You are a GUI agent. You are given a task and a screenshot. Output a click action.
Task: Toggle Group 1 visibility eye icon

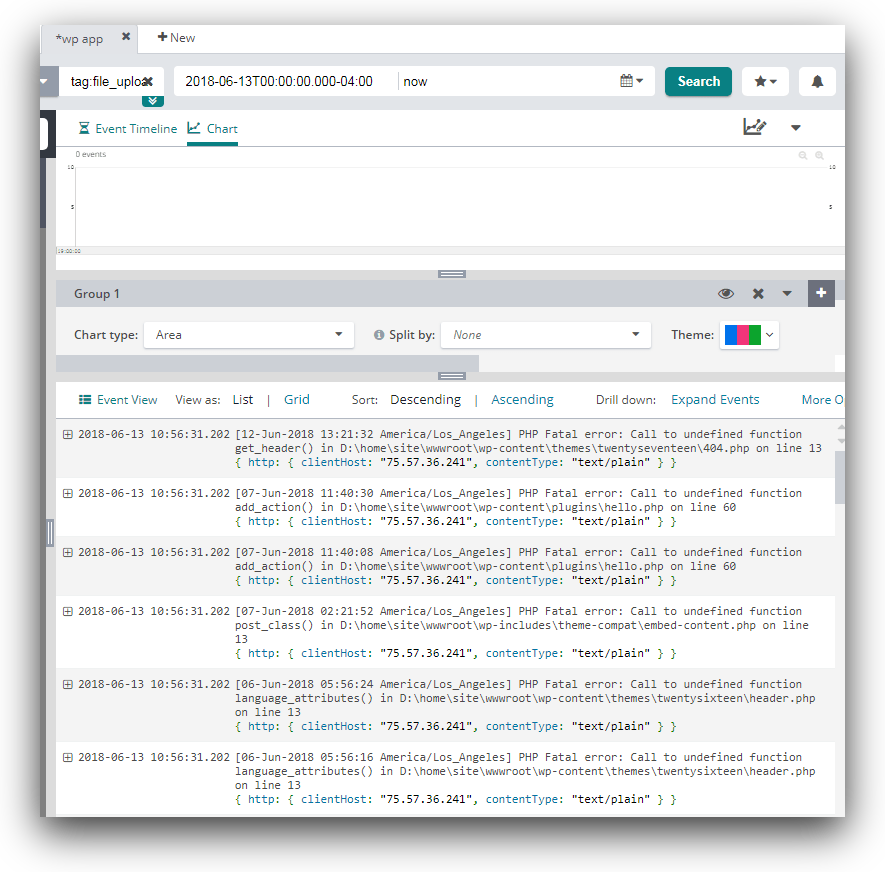click(x=726, y=294)
